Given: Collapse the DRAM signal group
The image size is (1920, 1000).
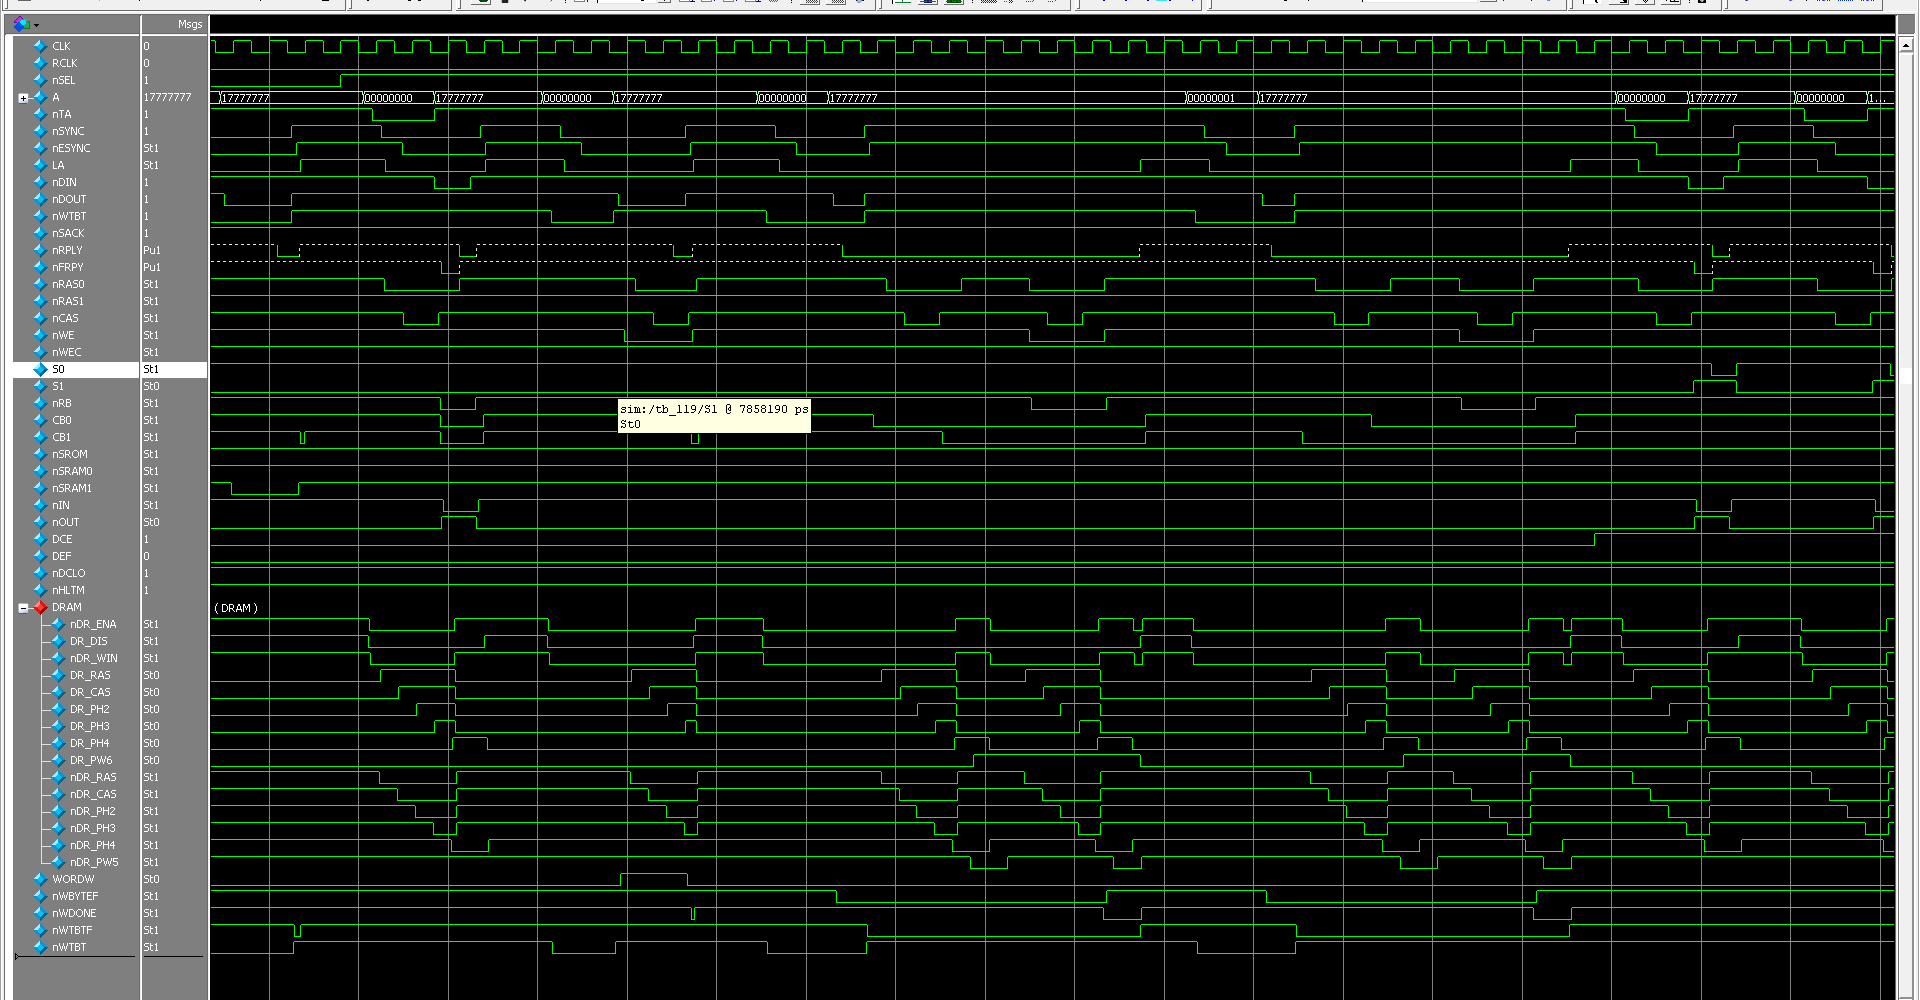Looking at the screenshot, I should [23, 608].
